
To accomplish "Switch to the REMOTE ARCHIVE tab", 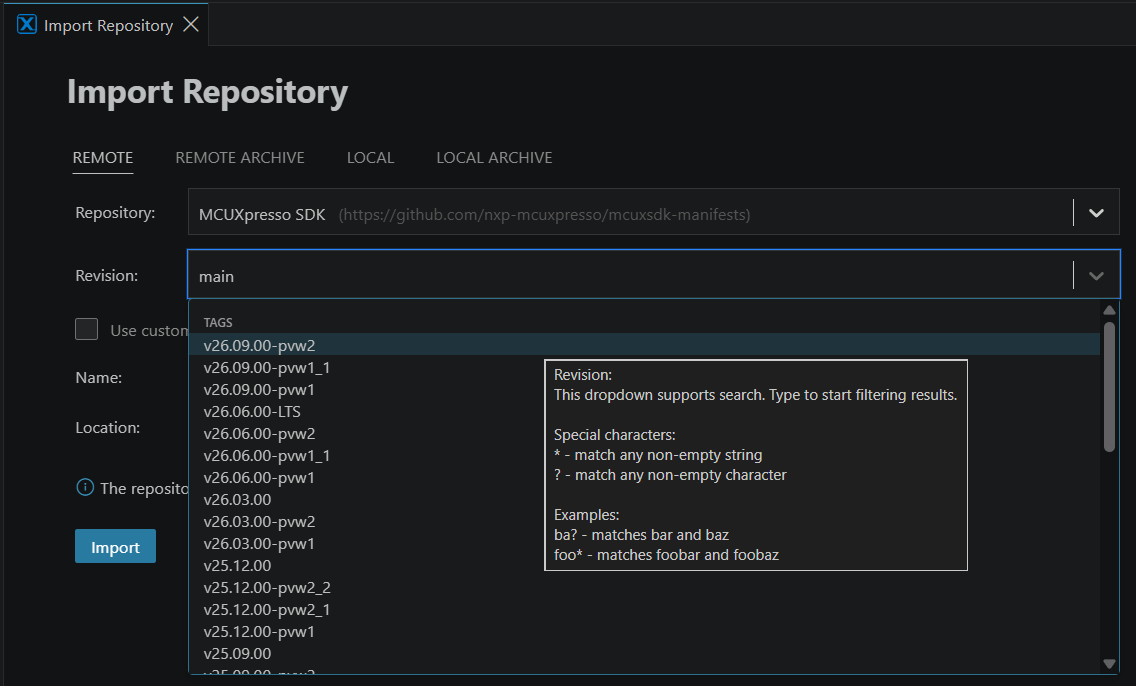I will (x=240, y=158).
